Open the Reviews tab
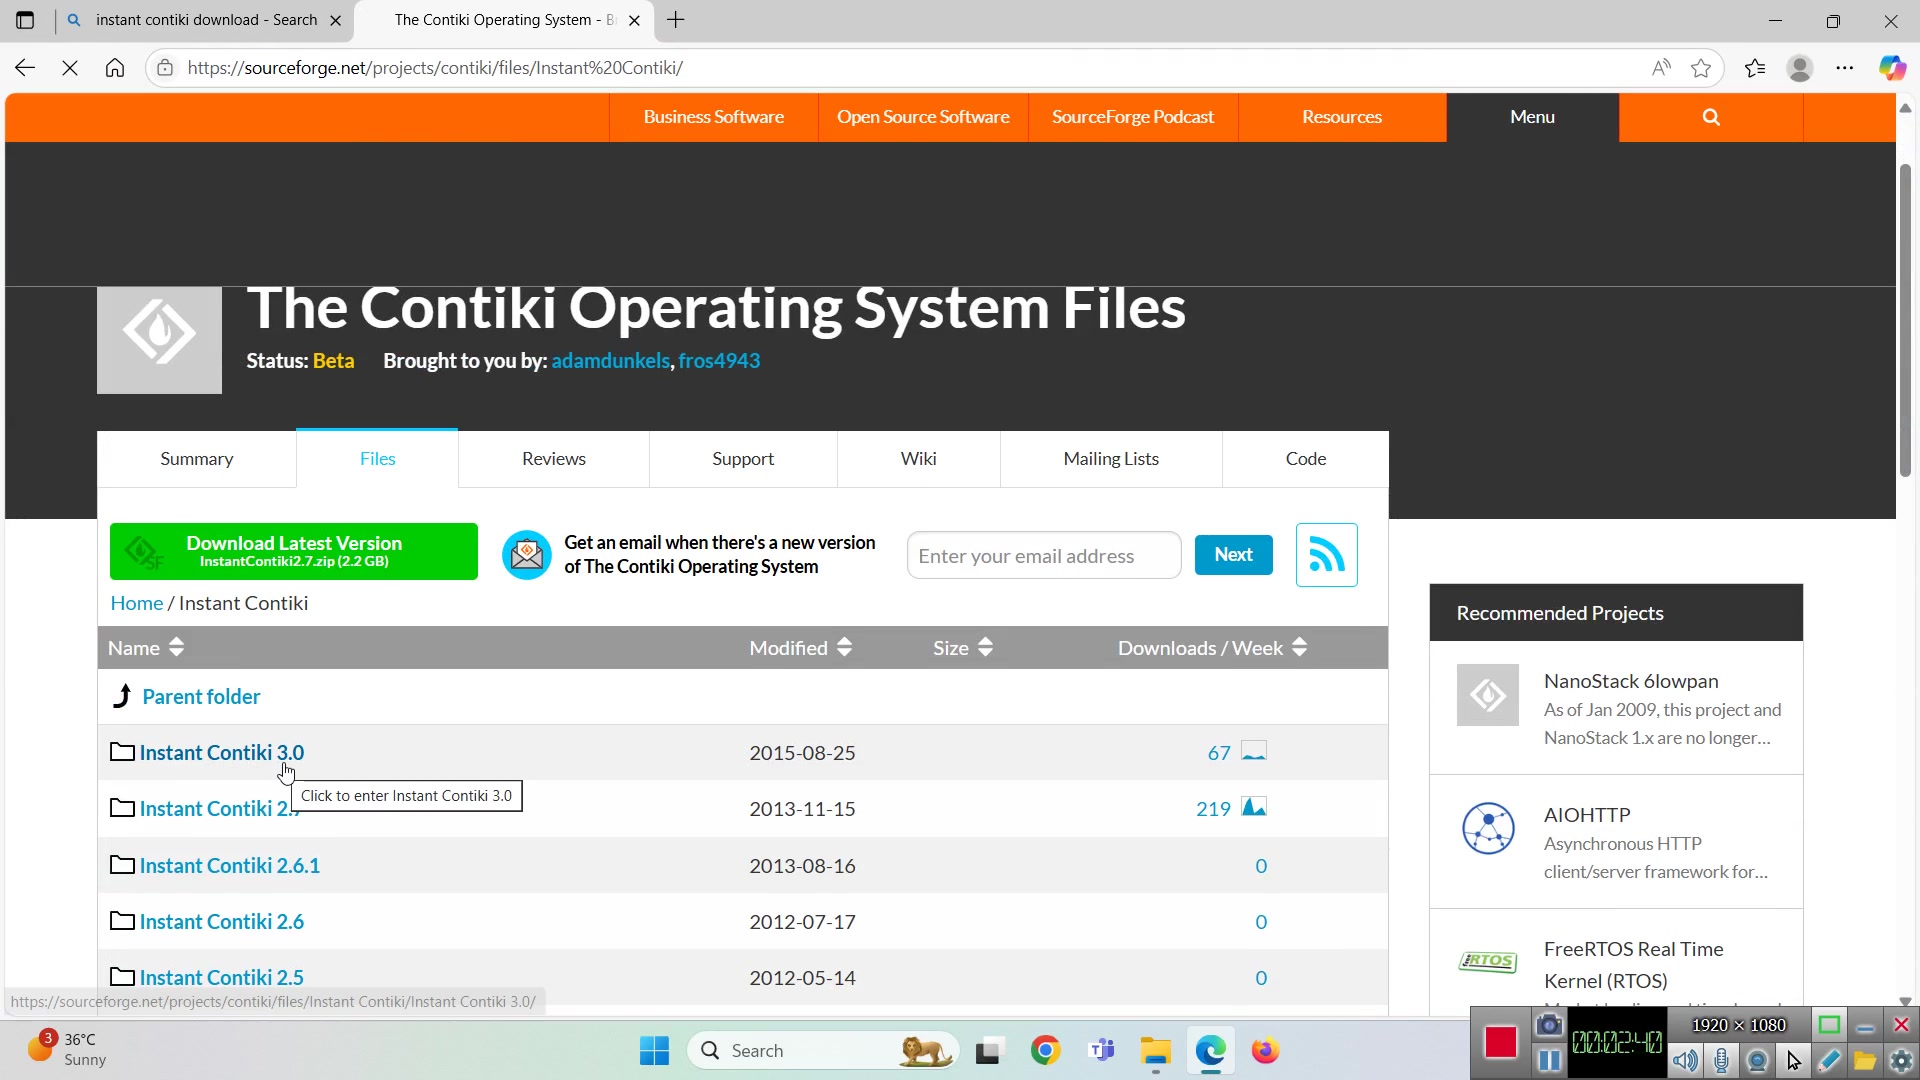The width and height of the screenshot is (1920, 1080). pyautogui.click(x=553, y=459)
